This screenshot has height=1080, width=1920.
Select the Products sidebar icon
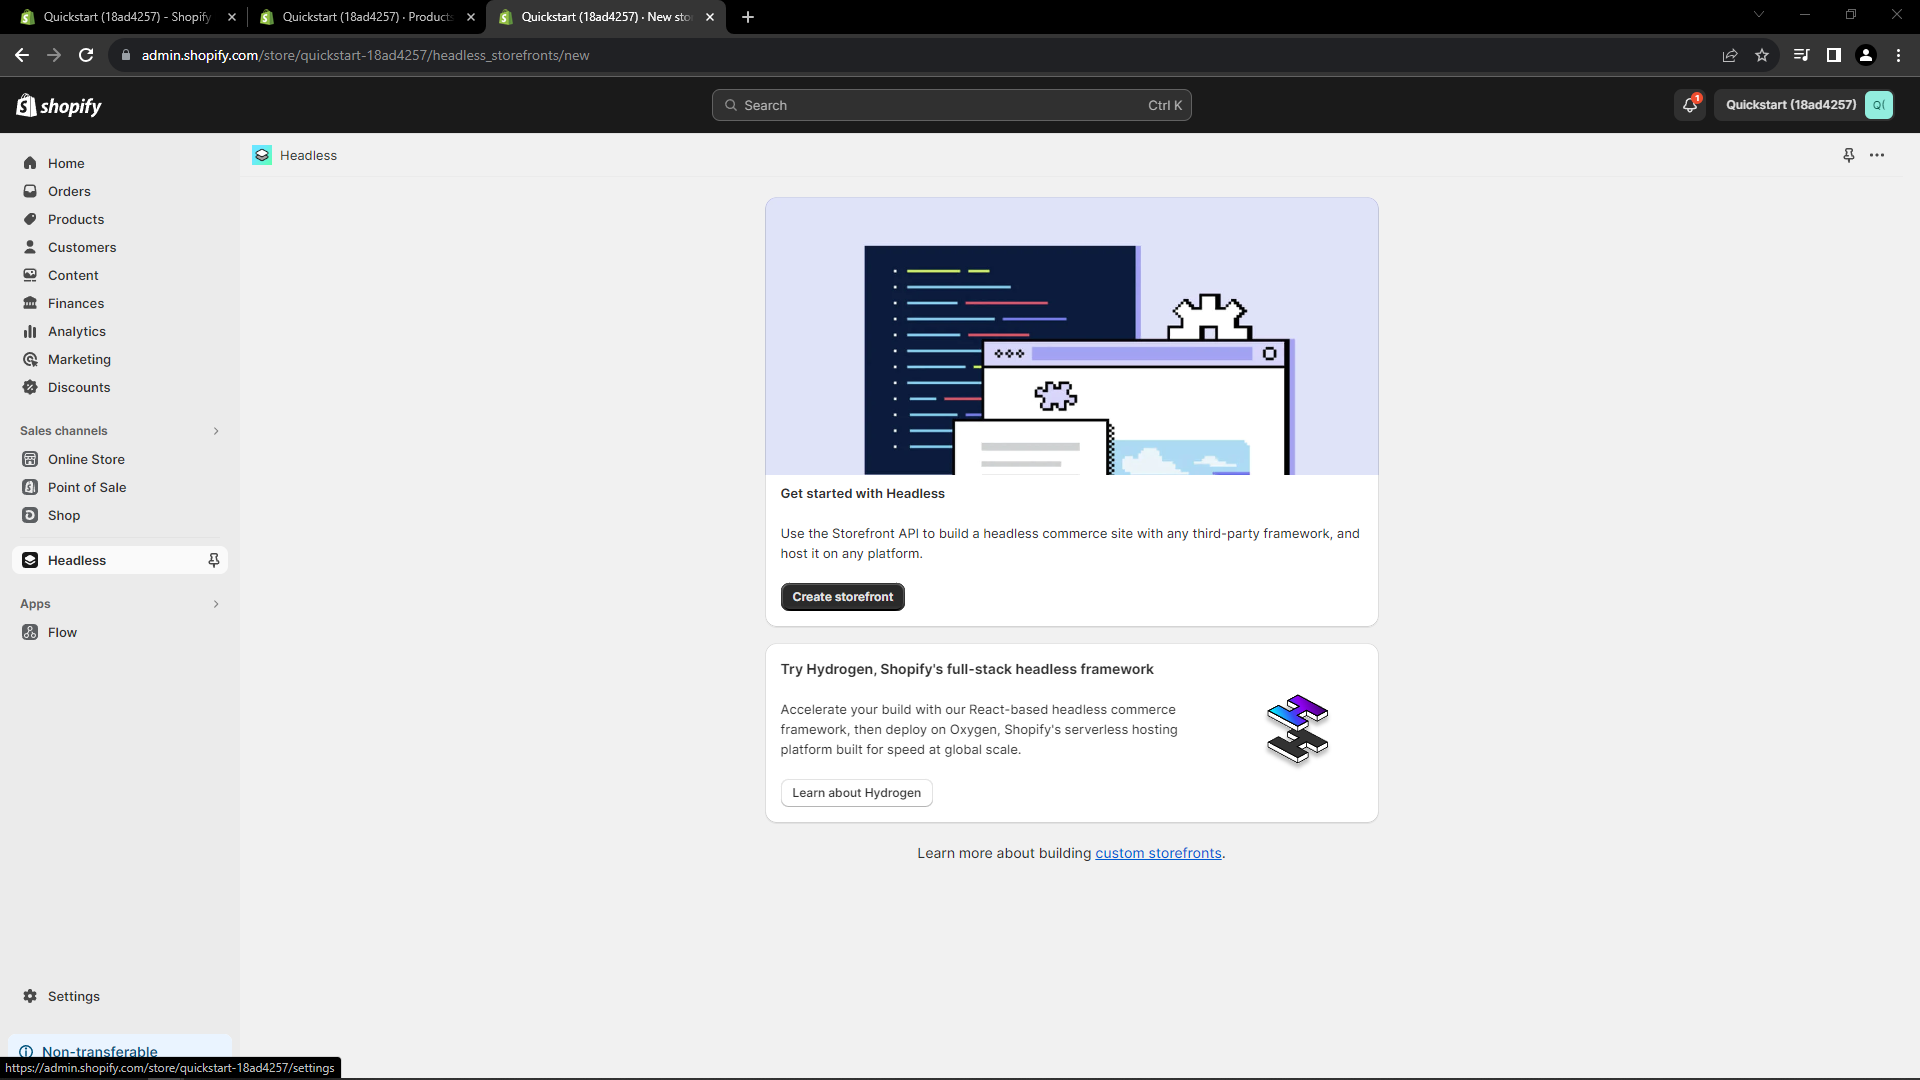click(x=30, y=219)
